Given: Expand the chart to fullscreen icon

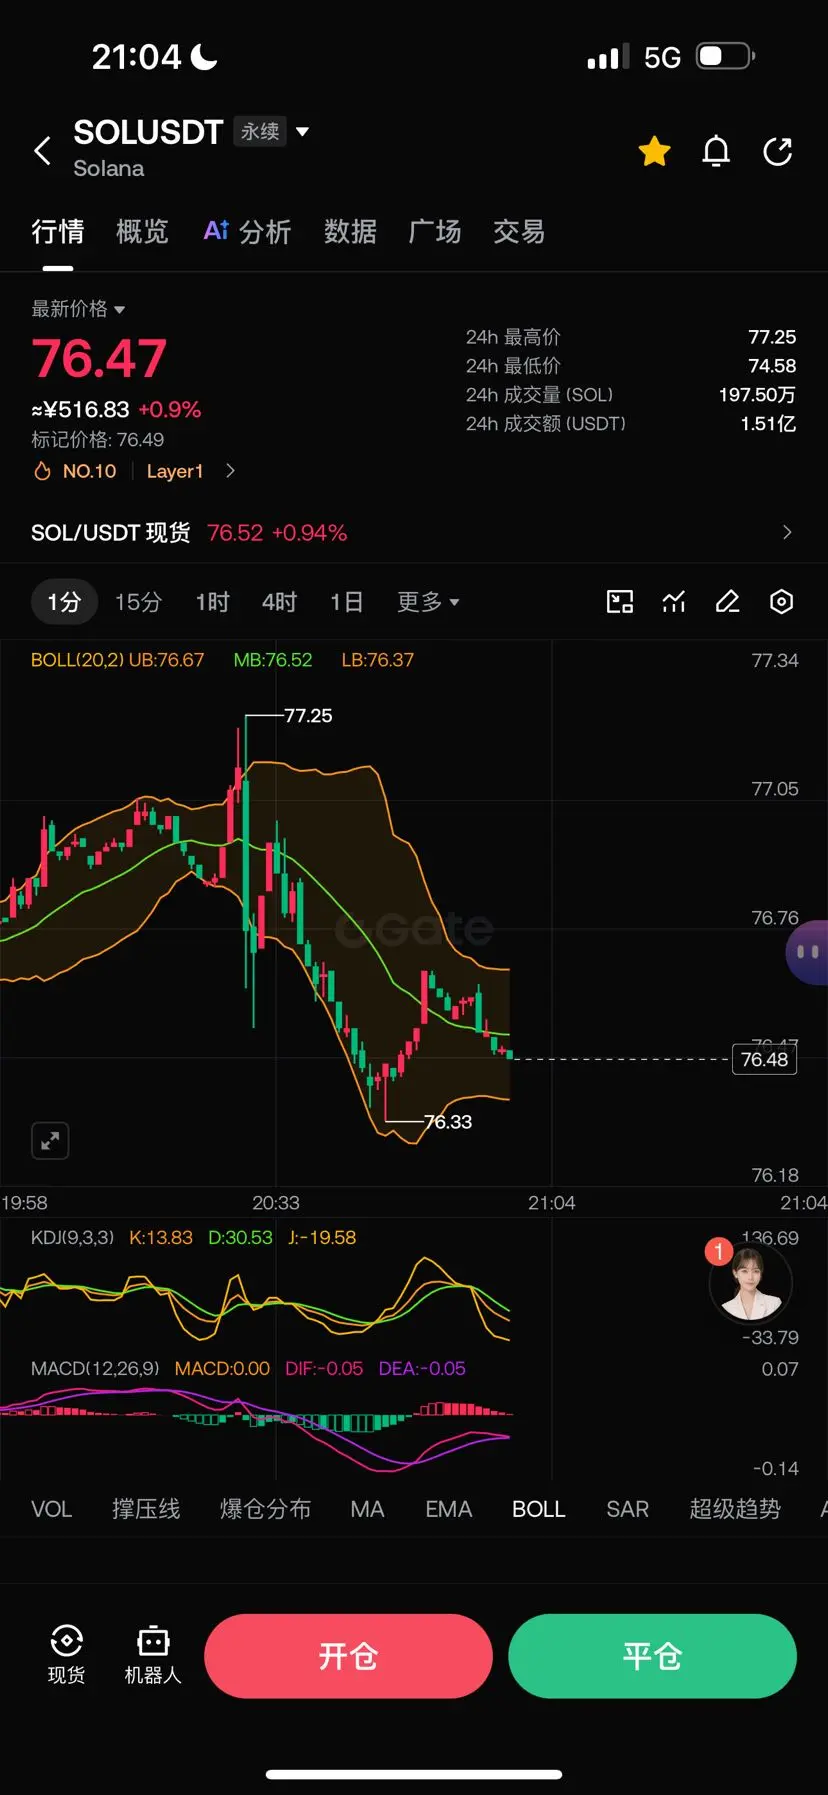Looking at the screenshot, I should (x=50, y=1141).
